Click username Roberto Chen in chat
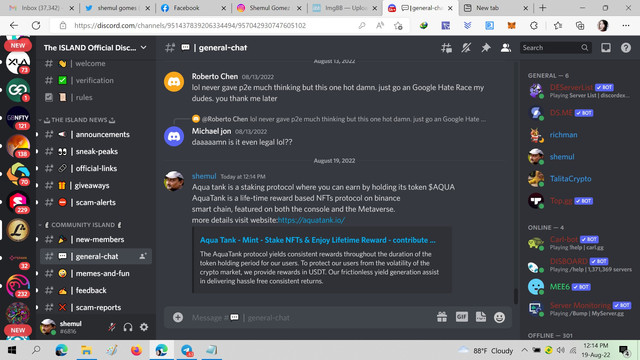The image size is (640, 360). [x=215, y=76]
